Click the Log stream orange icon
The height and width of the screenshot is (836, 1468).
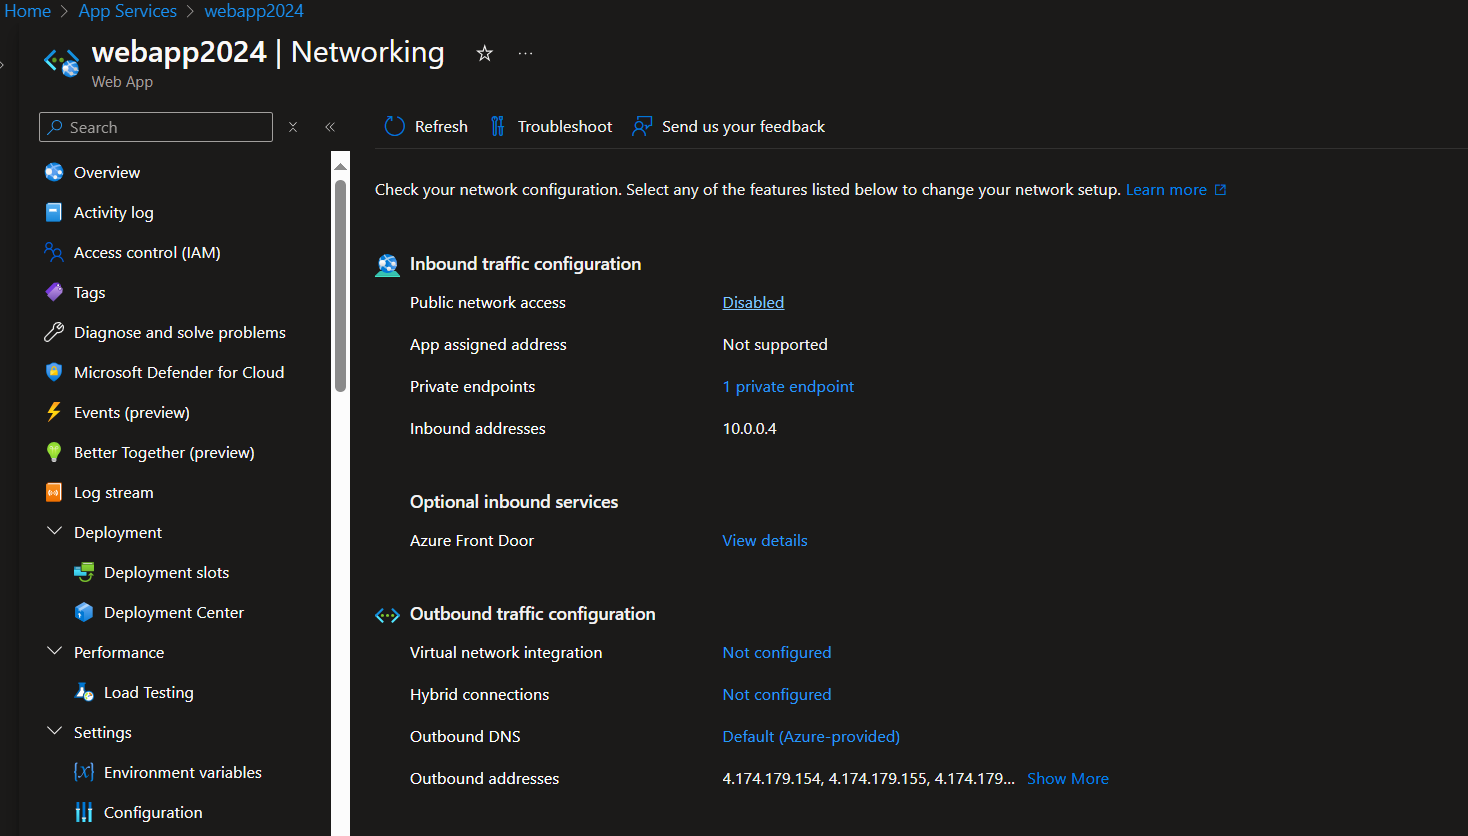[x=54, y=492]
